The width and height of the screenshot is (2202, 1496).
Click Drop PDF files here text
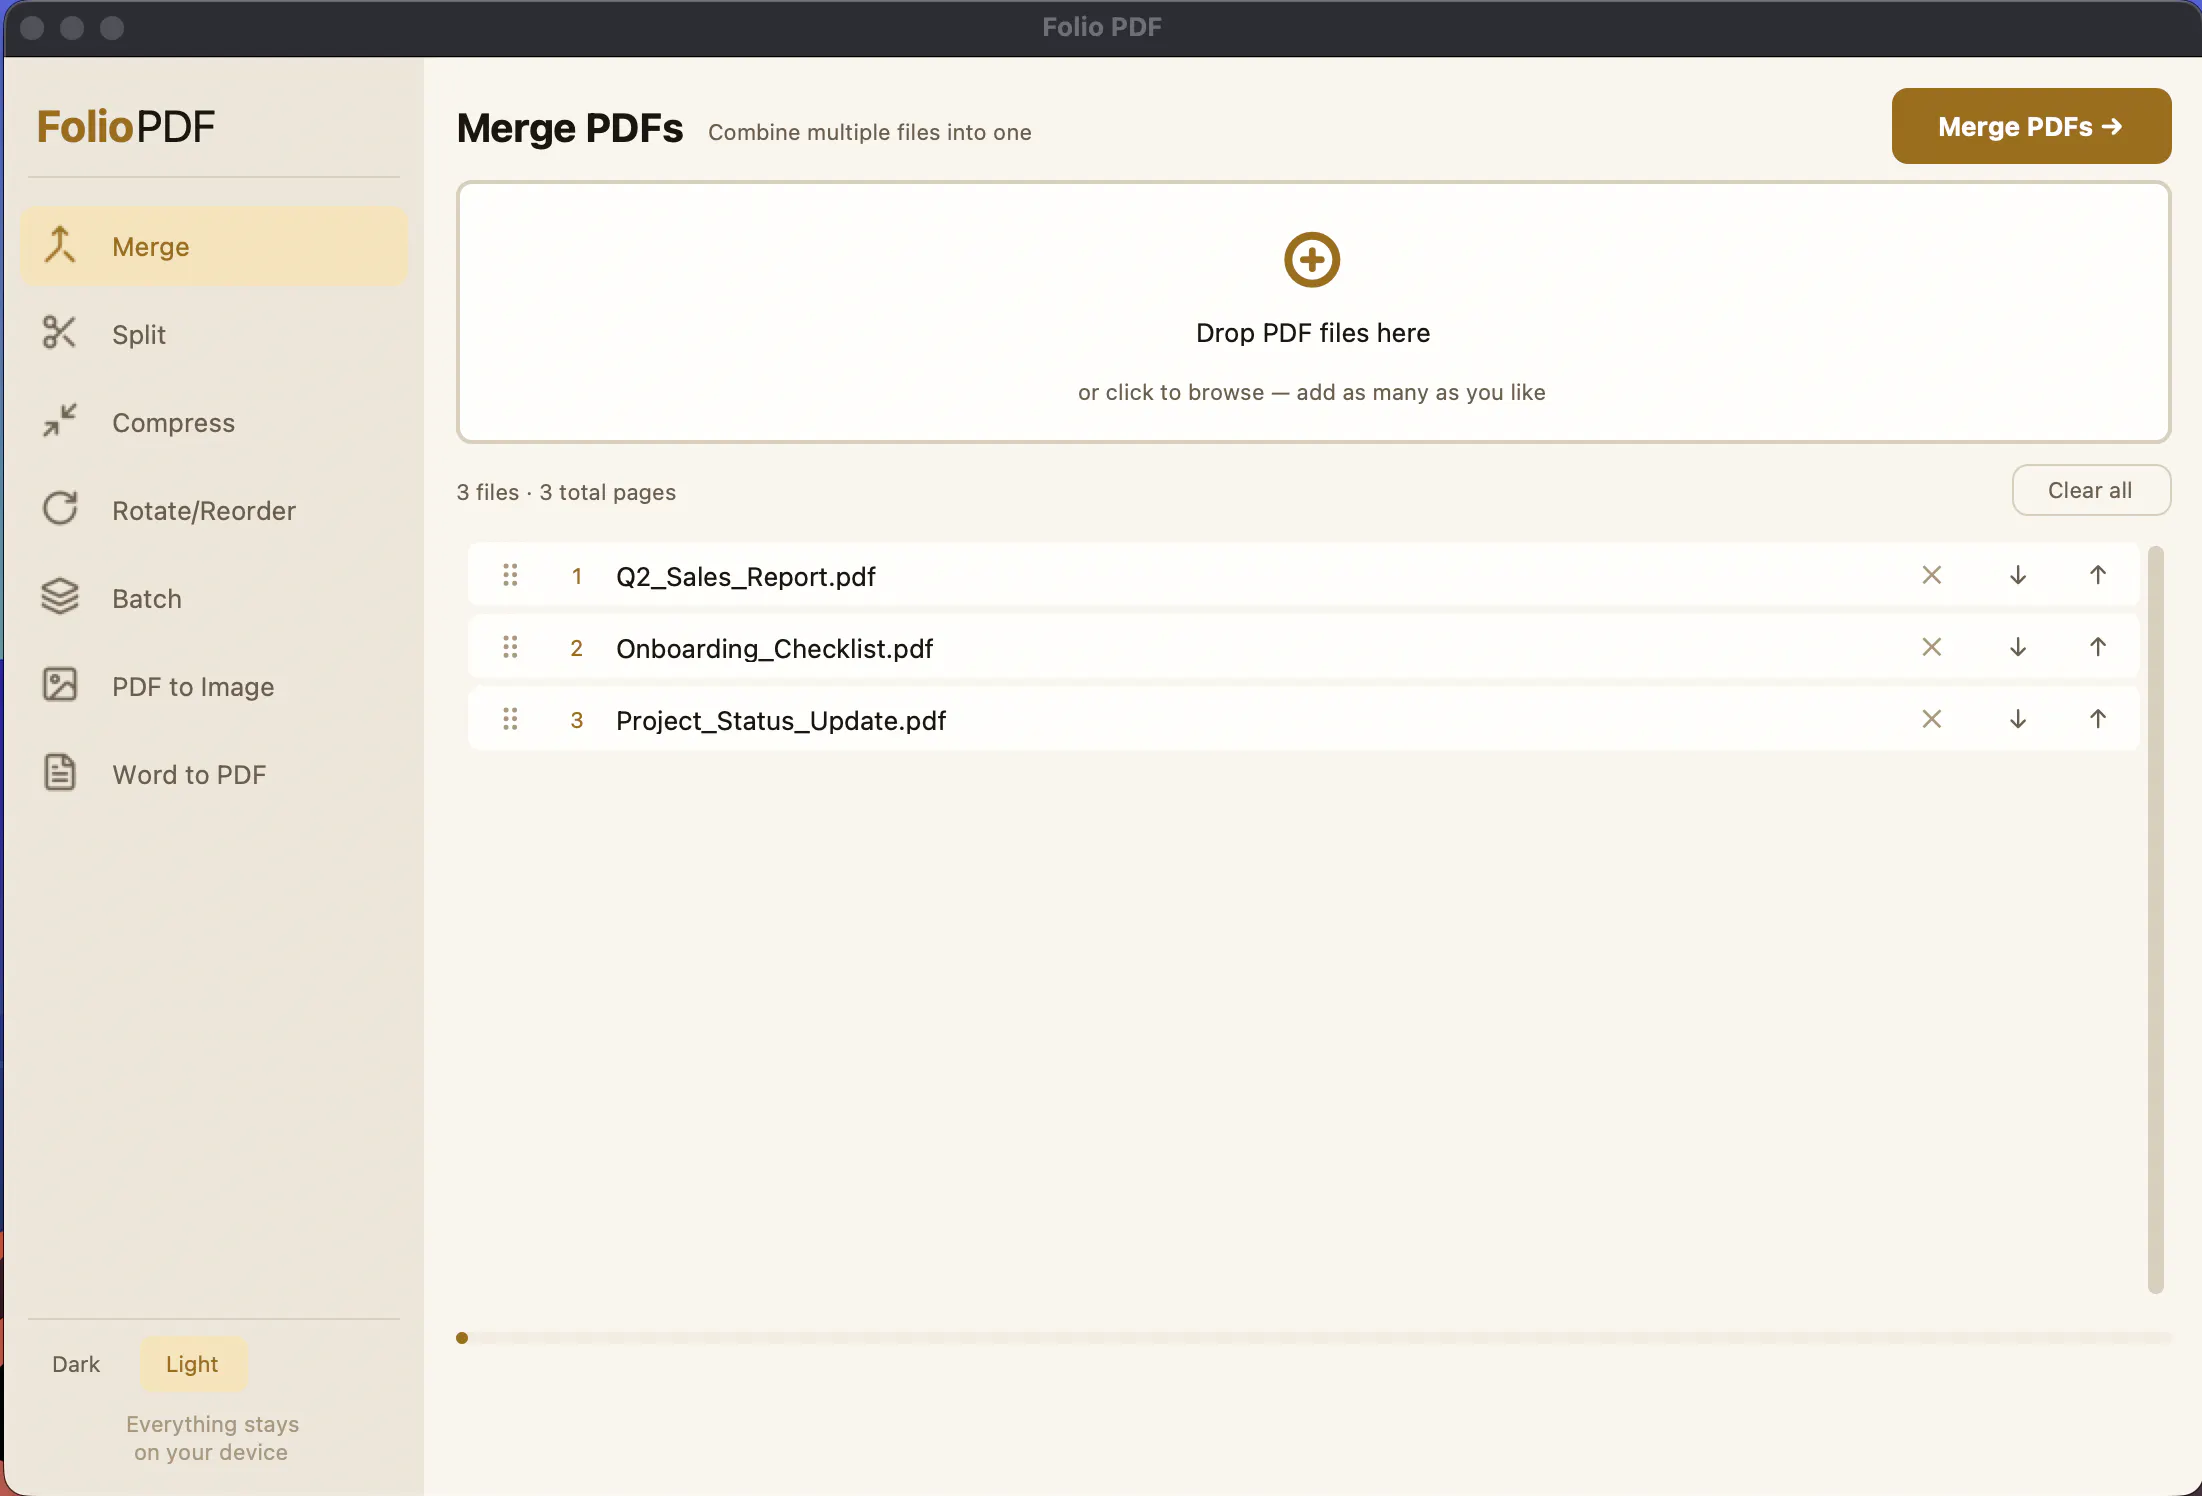[x=1313, y=333]
